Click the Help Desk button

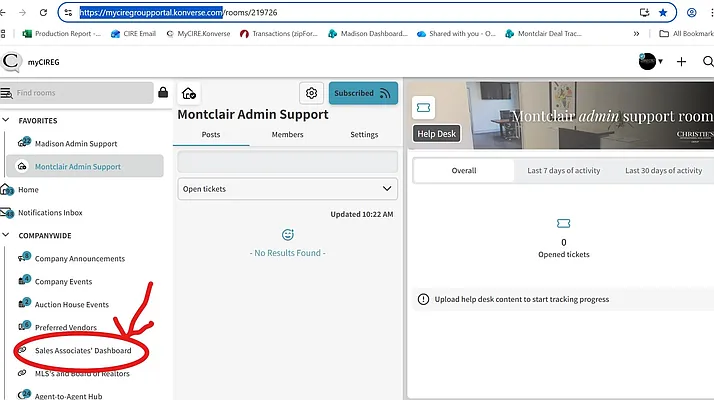(x=436, y=134)
